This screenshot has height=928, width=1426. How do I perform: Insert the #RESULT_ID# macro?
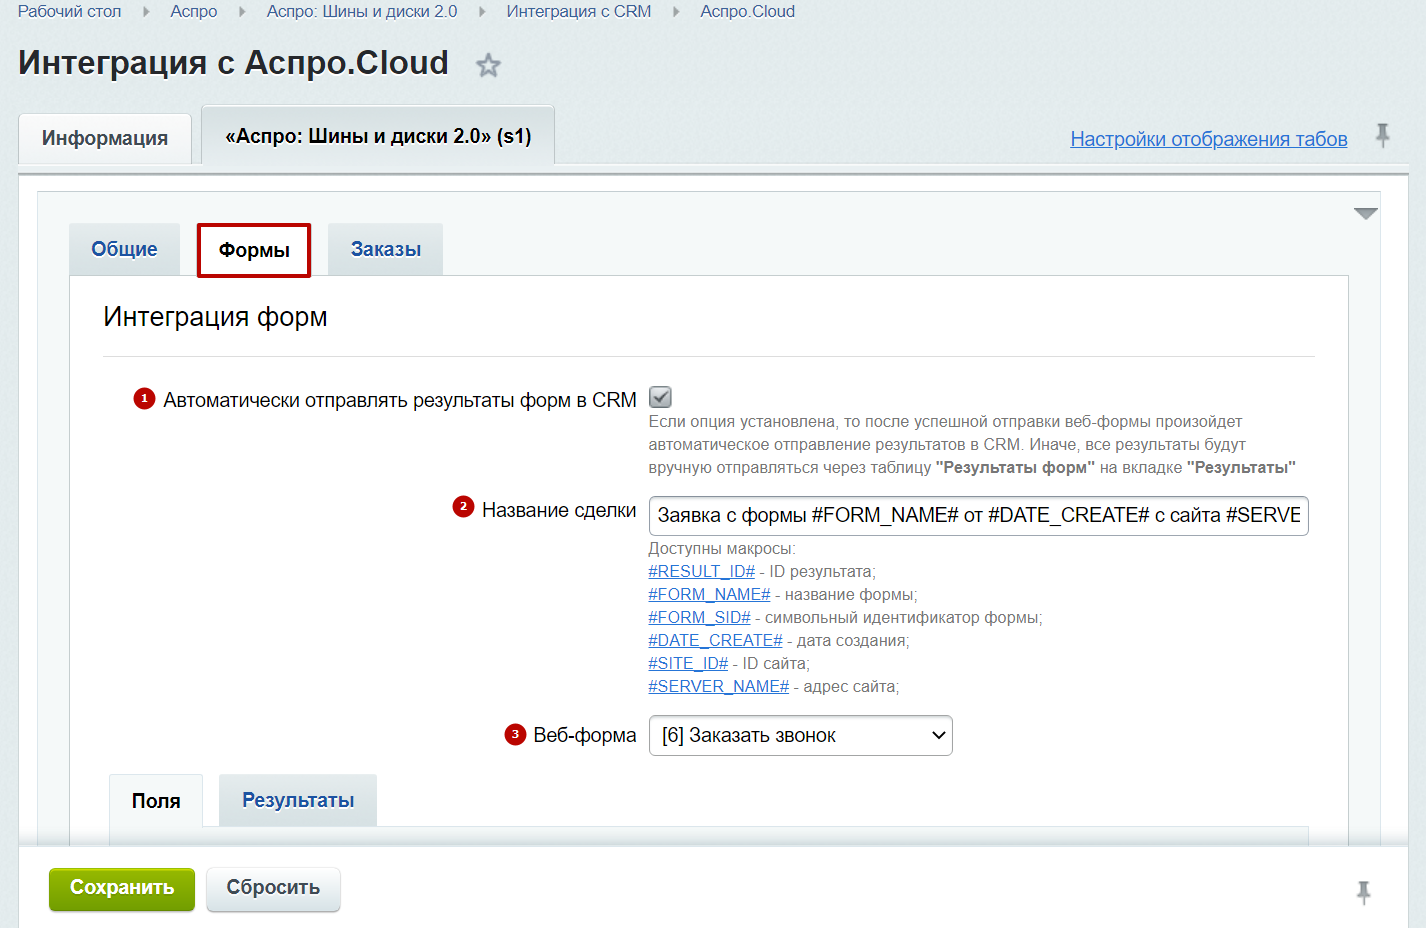[701, 571]
